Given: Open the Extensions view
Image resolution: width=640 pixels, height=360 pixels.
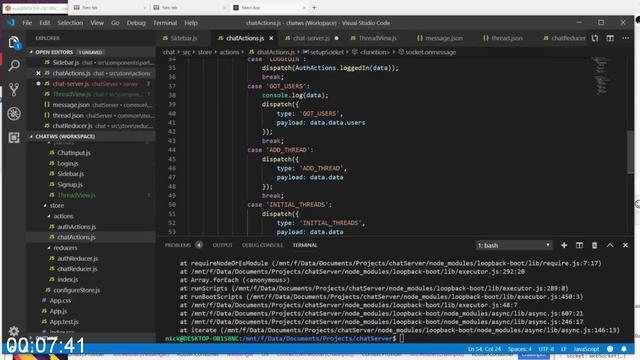Looking at the screenshot, I should point(14,138).
